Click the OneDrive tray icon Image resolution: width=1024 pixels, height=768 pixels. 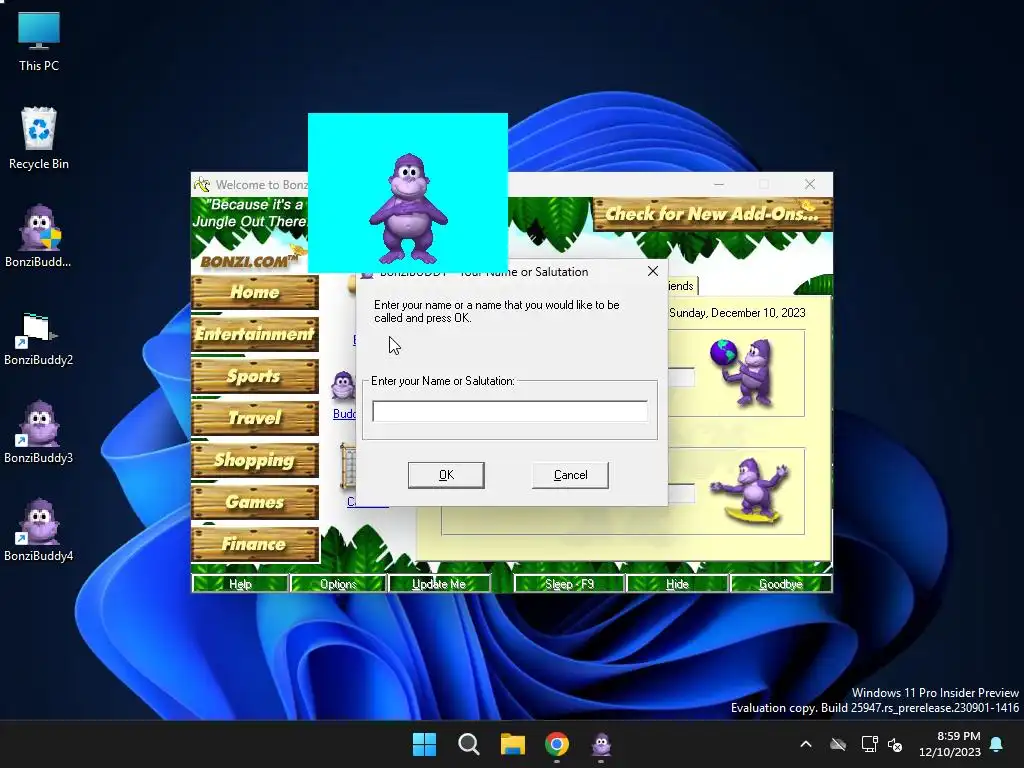click(x=838, y=744)
